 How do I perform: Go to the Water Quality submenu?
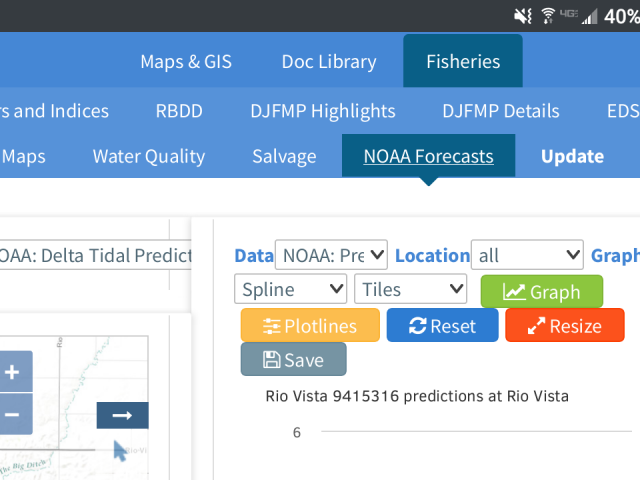pyautogui.click(x=149, y=156)
